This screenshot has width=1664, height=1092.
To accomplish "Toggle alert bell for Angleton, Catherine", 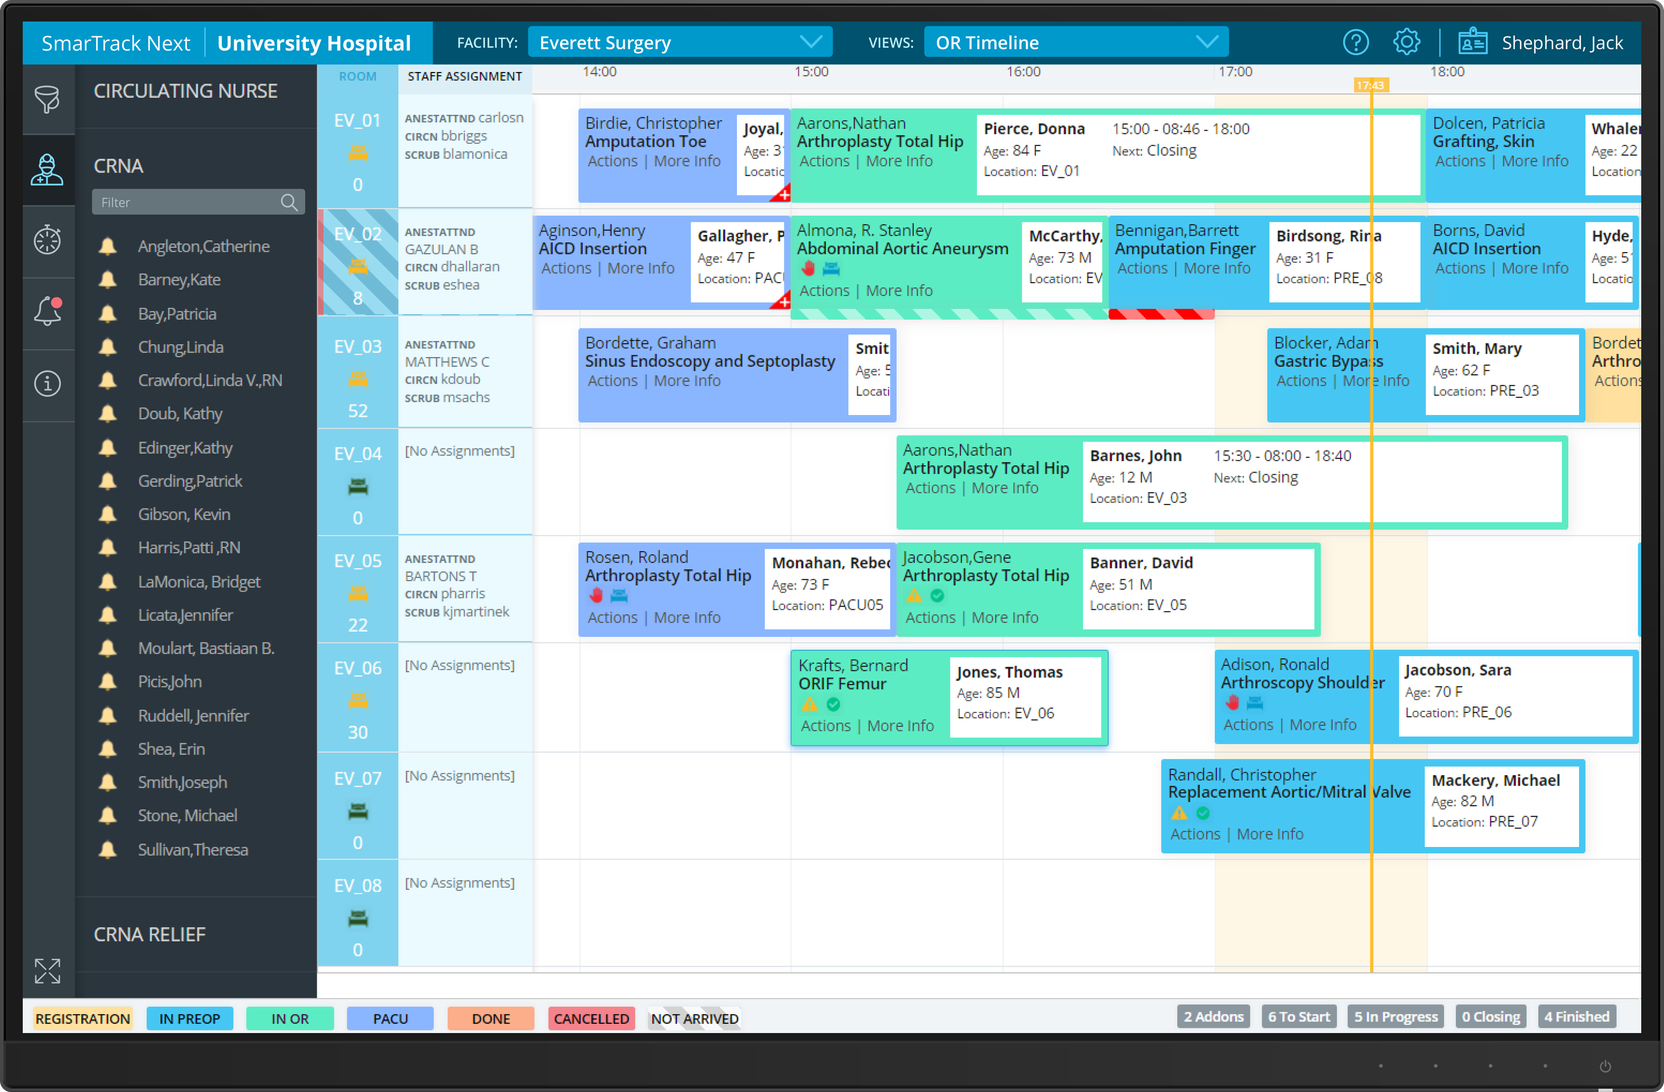I will 108,247.
